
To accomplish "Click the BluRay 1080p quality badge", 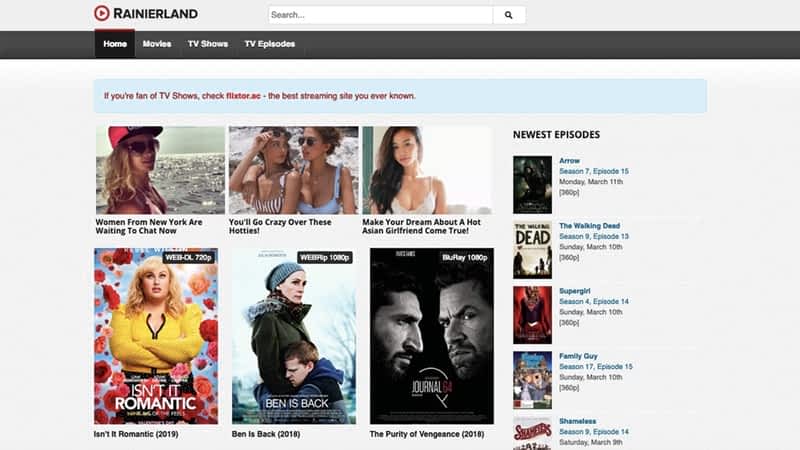I will pos(465,258).
